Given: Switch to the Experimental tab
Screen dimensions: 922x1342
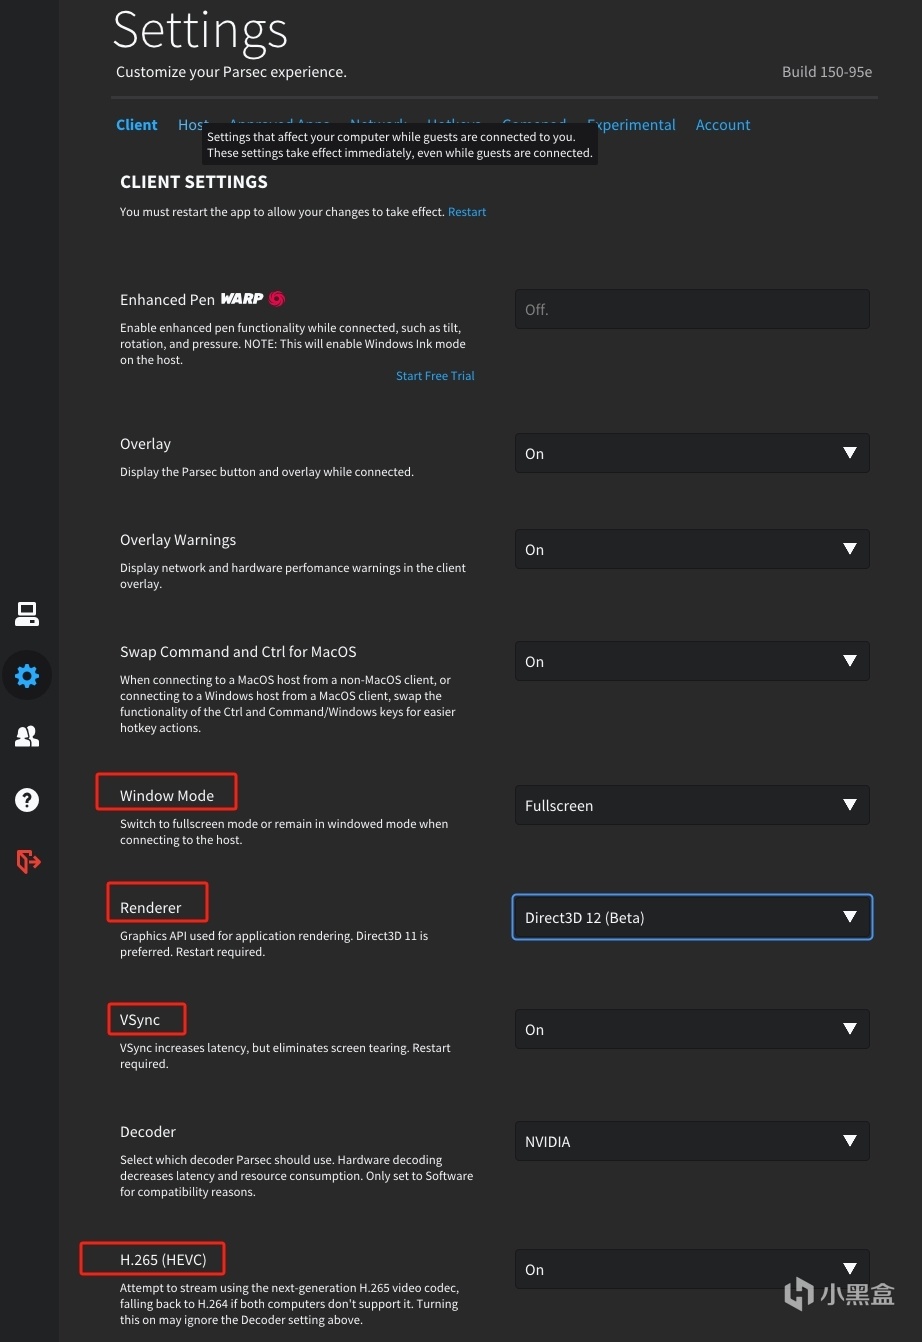Looking at the screenshot, I should click(633, 125).
